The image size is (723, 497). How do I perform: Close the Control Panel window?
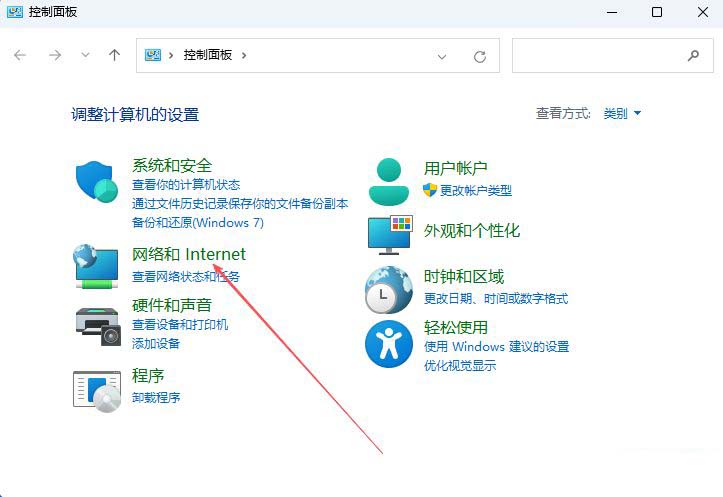coord(703,12)
